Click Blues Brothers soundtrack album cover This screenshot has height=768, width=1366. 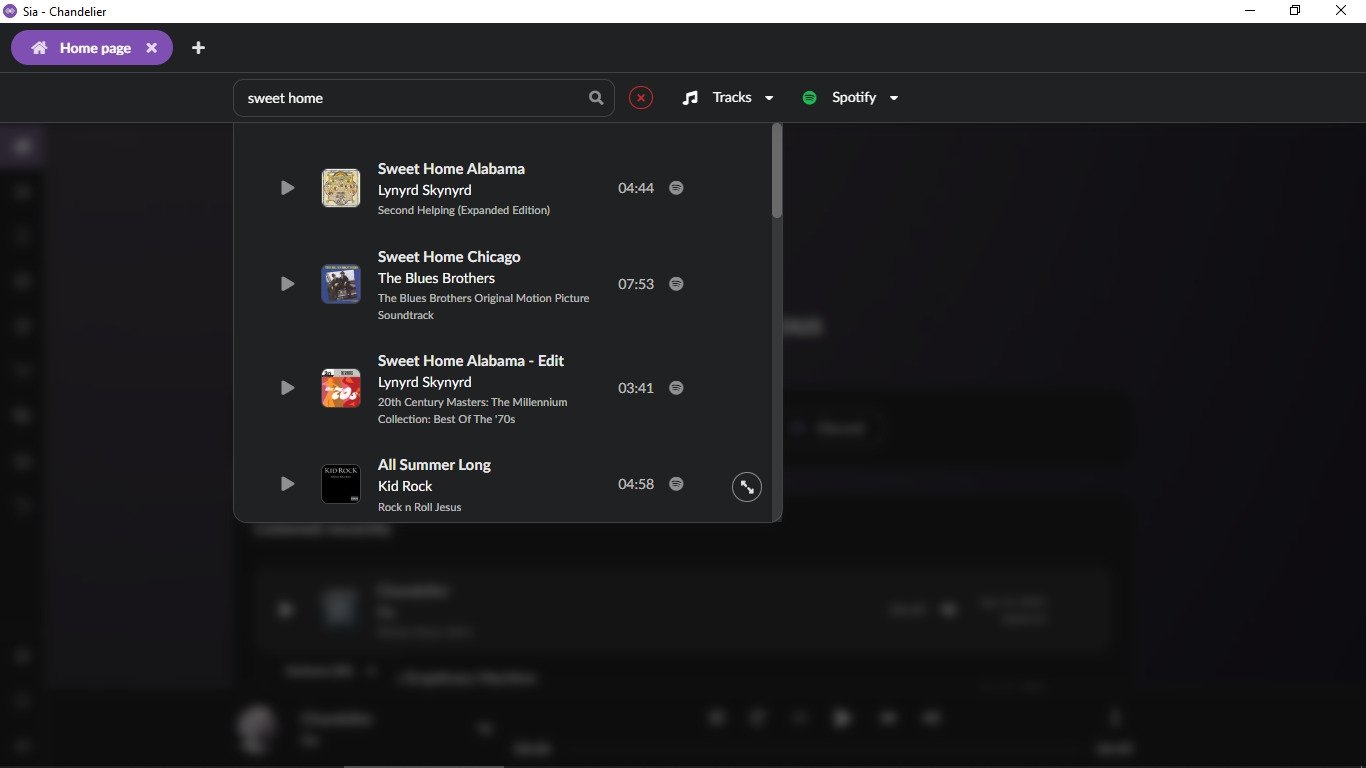coord(341,284)
